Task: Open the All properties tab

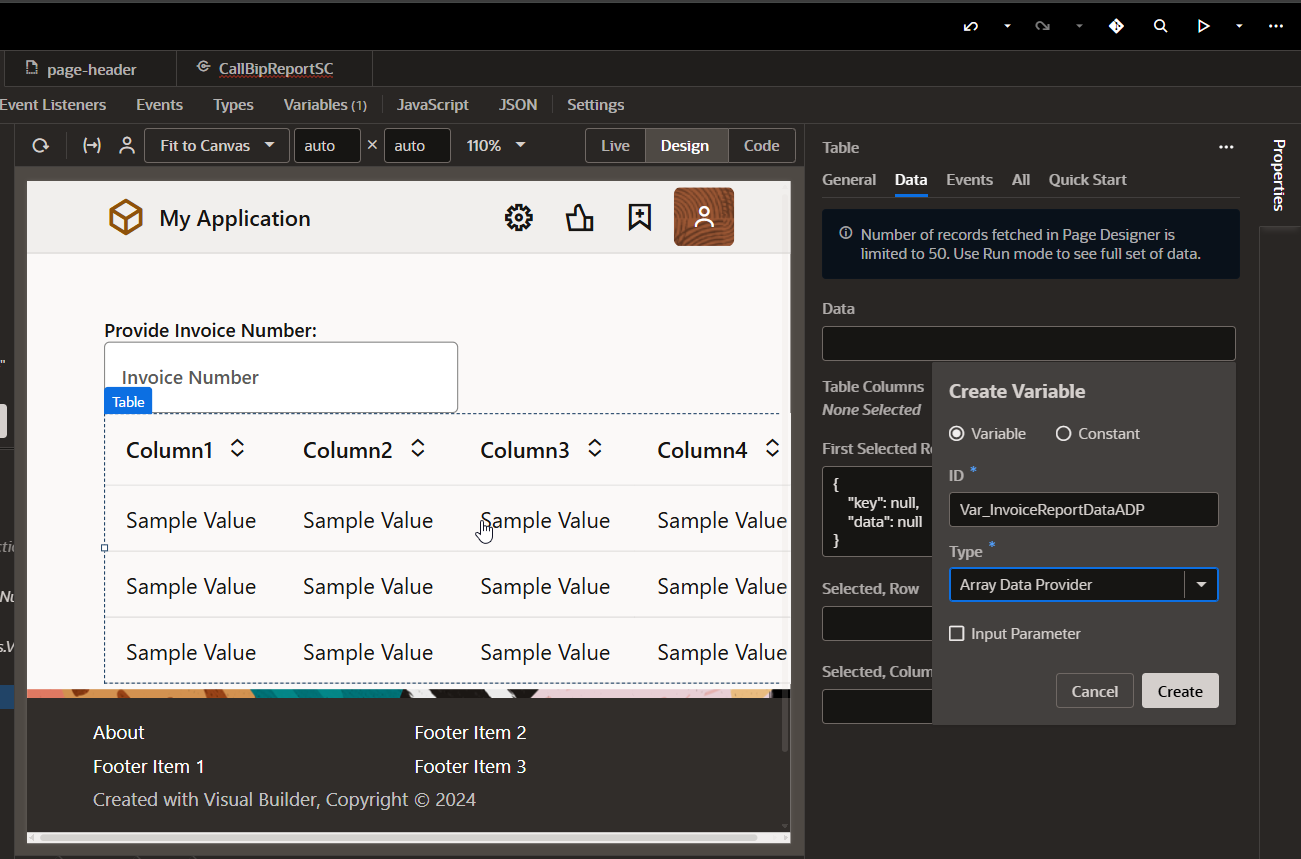Action: pos(1020,180)
